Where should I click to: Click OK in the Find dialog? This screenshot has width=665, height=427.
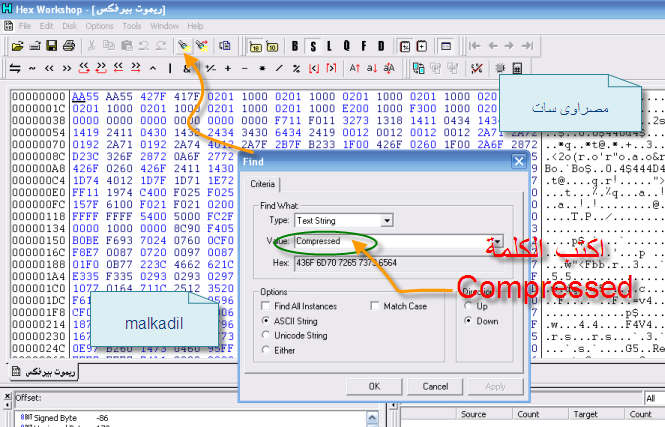[374, 386]
